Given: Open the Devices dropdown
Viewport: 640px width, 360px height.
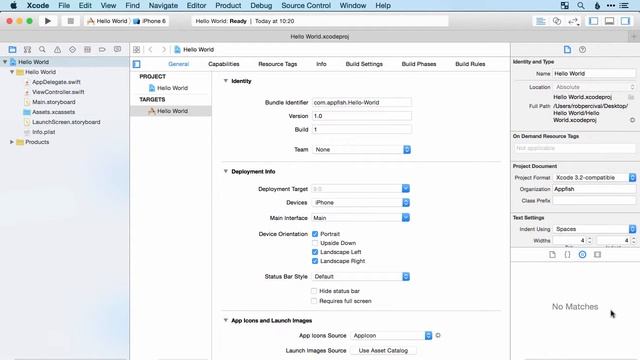Looking at the screenshot, I should click(x=361, y=202).
